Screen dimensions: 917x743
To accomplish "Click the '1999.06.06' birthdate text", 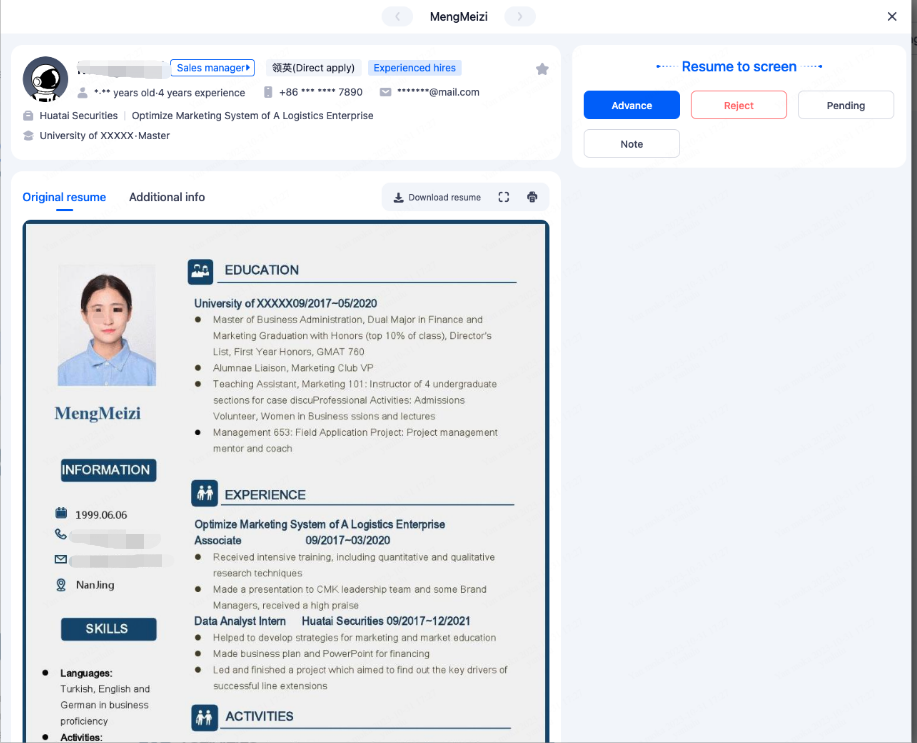I will tap(101, 515).
